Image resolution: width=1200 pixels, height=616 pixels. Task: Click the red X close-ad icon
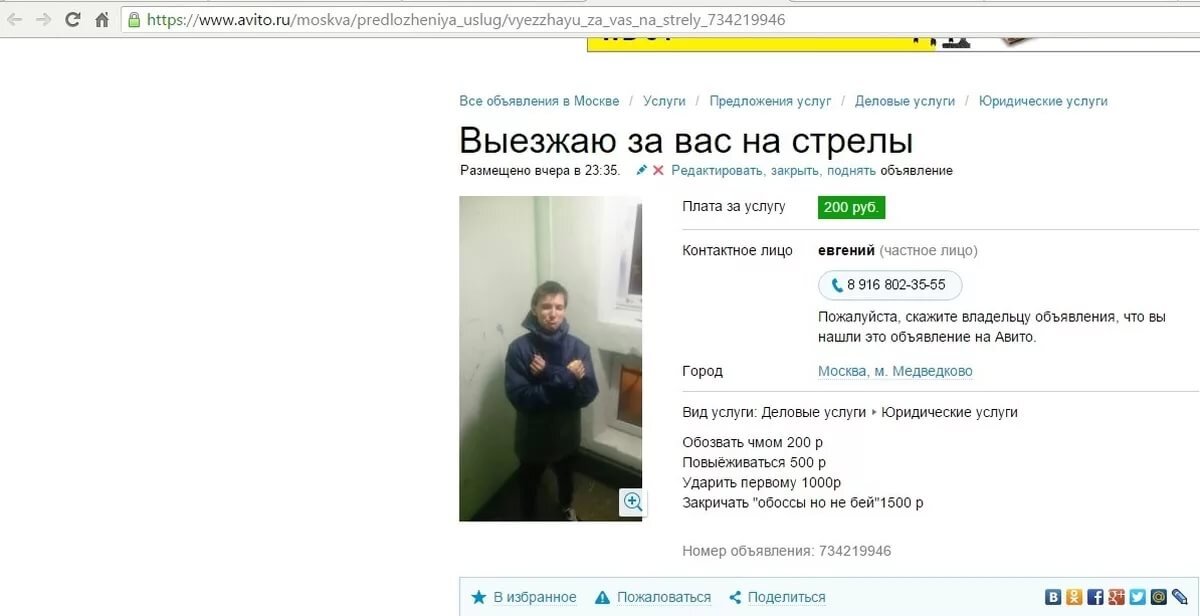[658, 170]
